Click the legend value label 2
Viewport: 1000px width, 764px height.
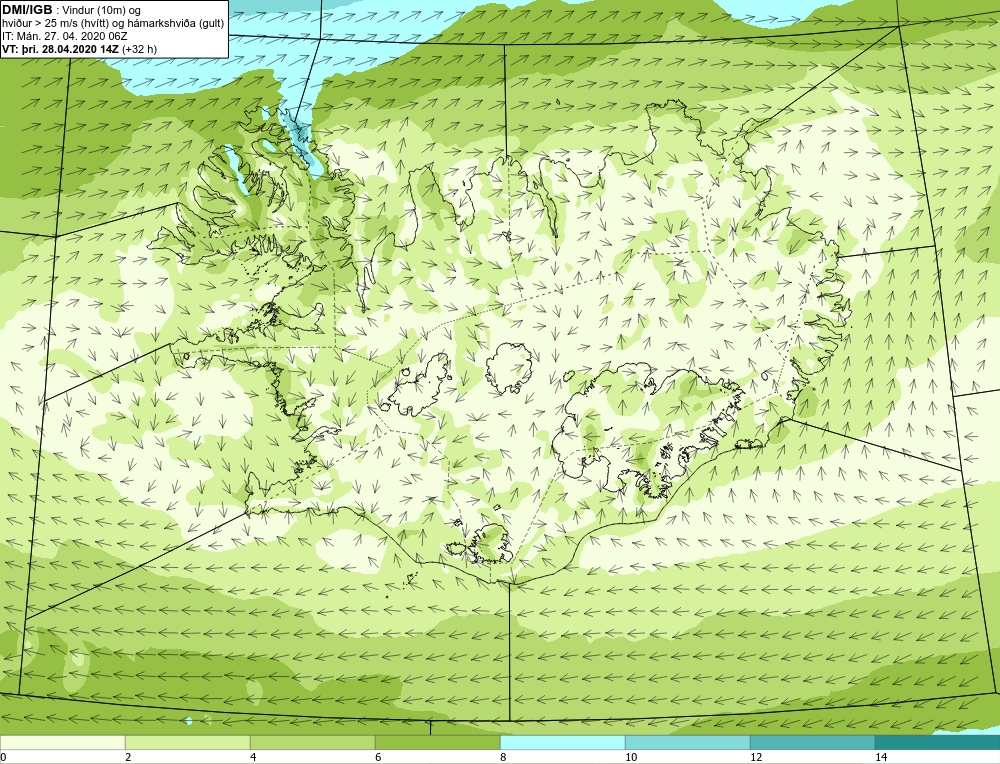pyautogui.click(x=128, y=757)
